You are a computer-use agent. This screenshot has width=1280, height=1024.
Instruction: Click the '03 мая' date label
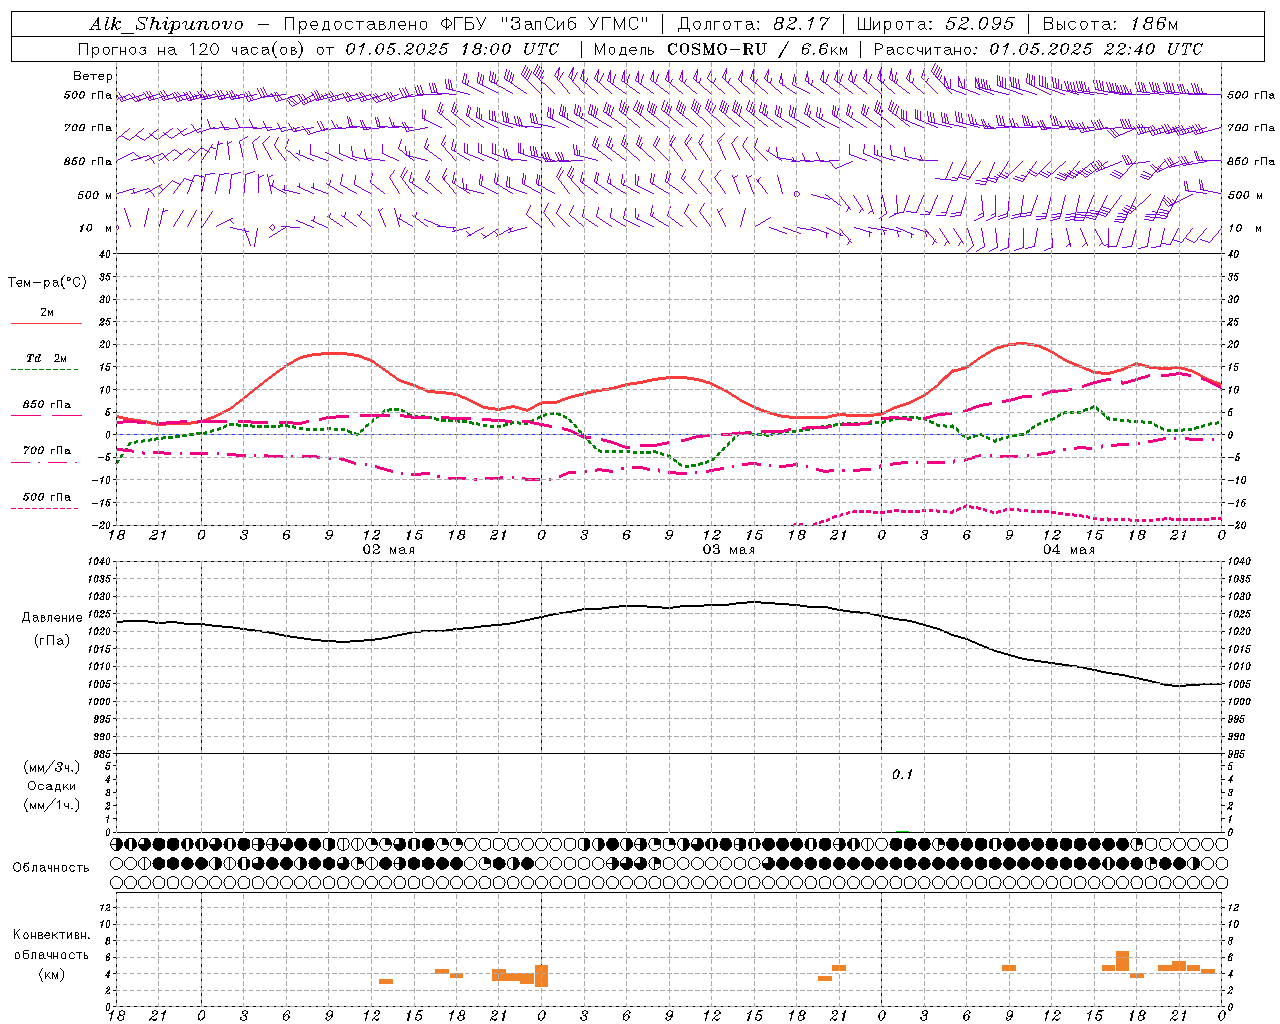tap(728, 550)
